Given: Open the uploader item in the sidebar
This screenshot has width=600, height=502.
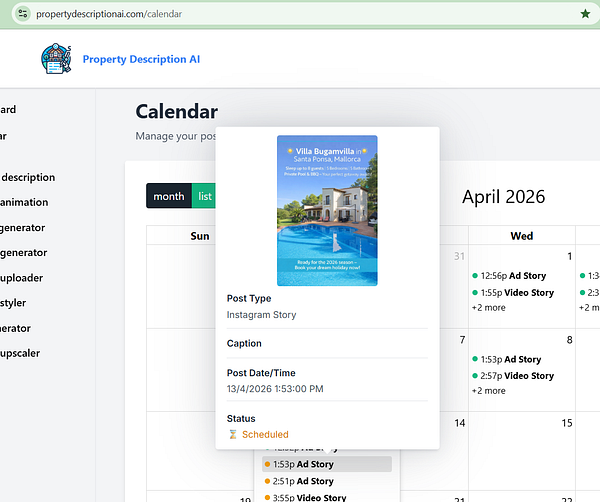Looking at the screenshot, I should coord(21,278).
